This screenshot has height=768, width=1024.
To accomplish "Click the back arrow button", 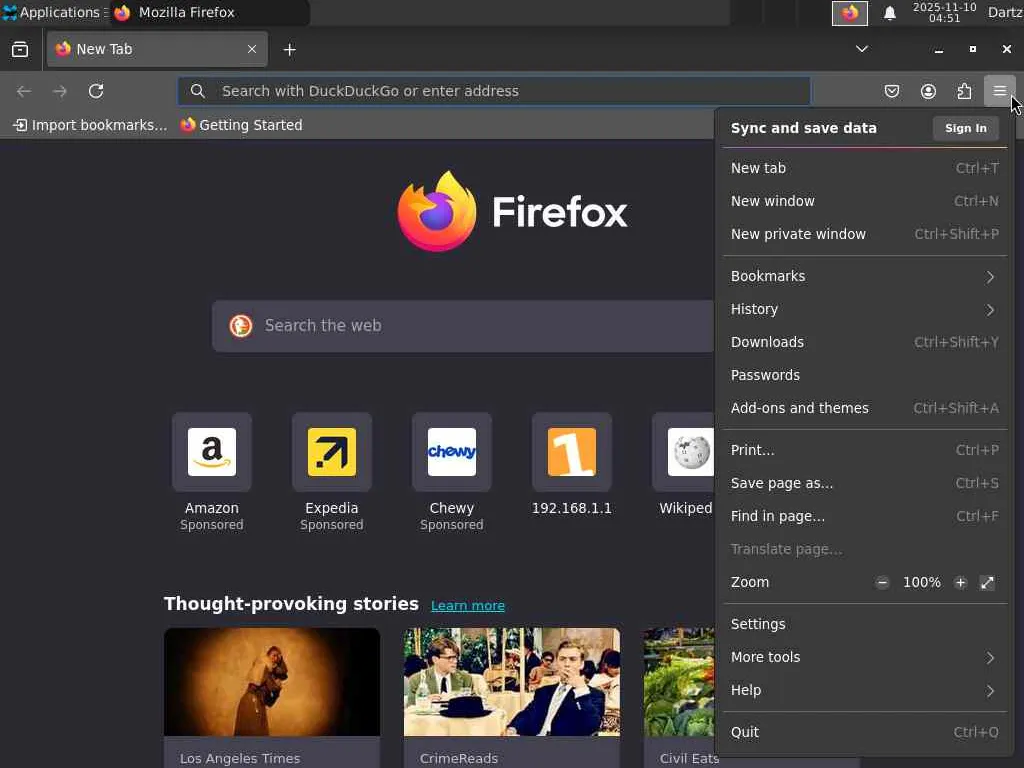I will [x=24, y=91].
